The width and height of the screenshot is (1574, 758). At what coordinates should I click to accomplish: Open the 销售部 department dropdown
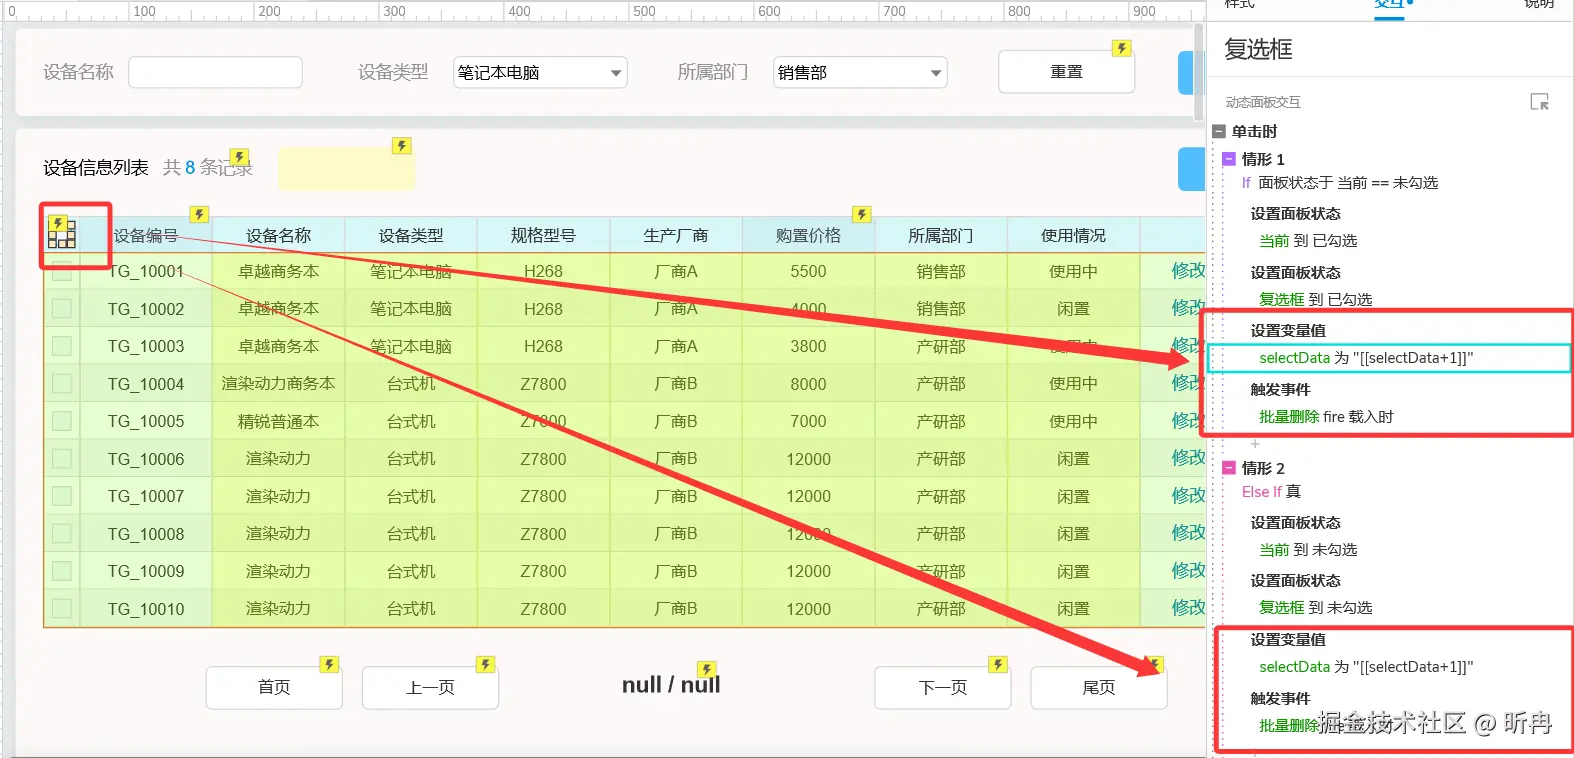click(860, 72)
